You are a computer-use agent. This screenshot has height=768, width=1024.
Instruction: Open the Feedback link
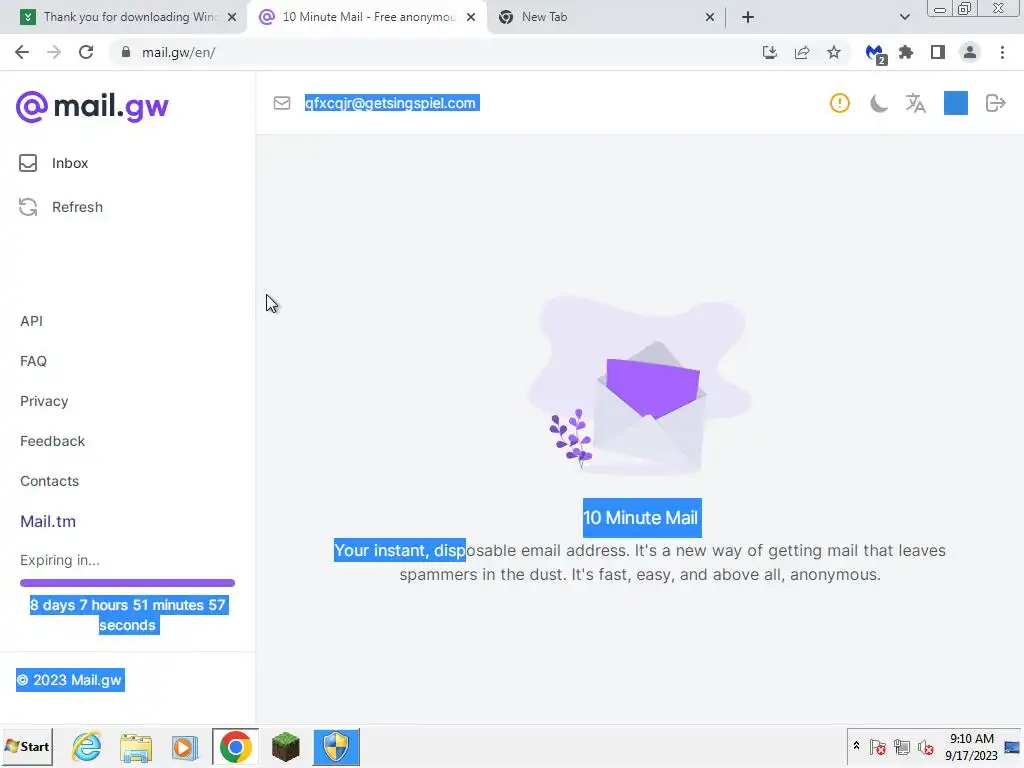click(x=52, y=441)
